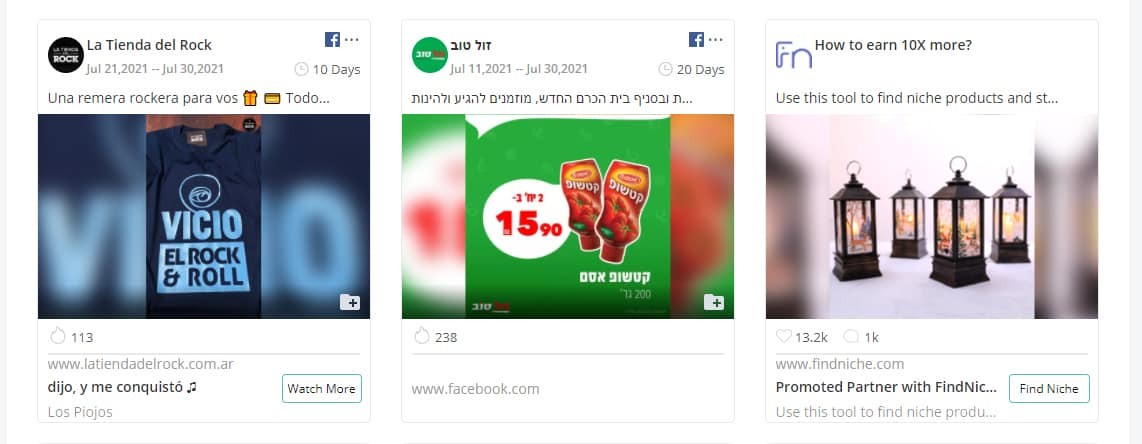This screenshot has width=1142, height=444.
Task: Open the three-dot menu on the ketchup ad card
Action: click(716, 39)
